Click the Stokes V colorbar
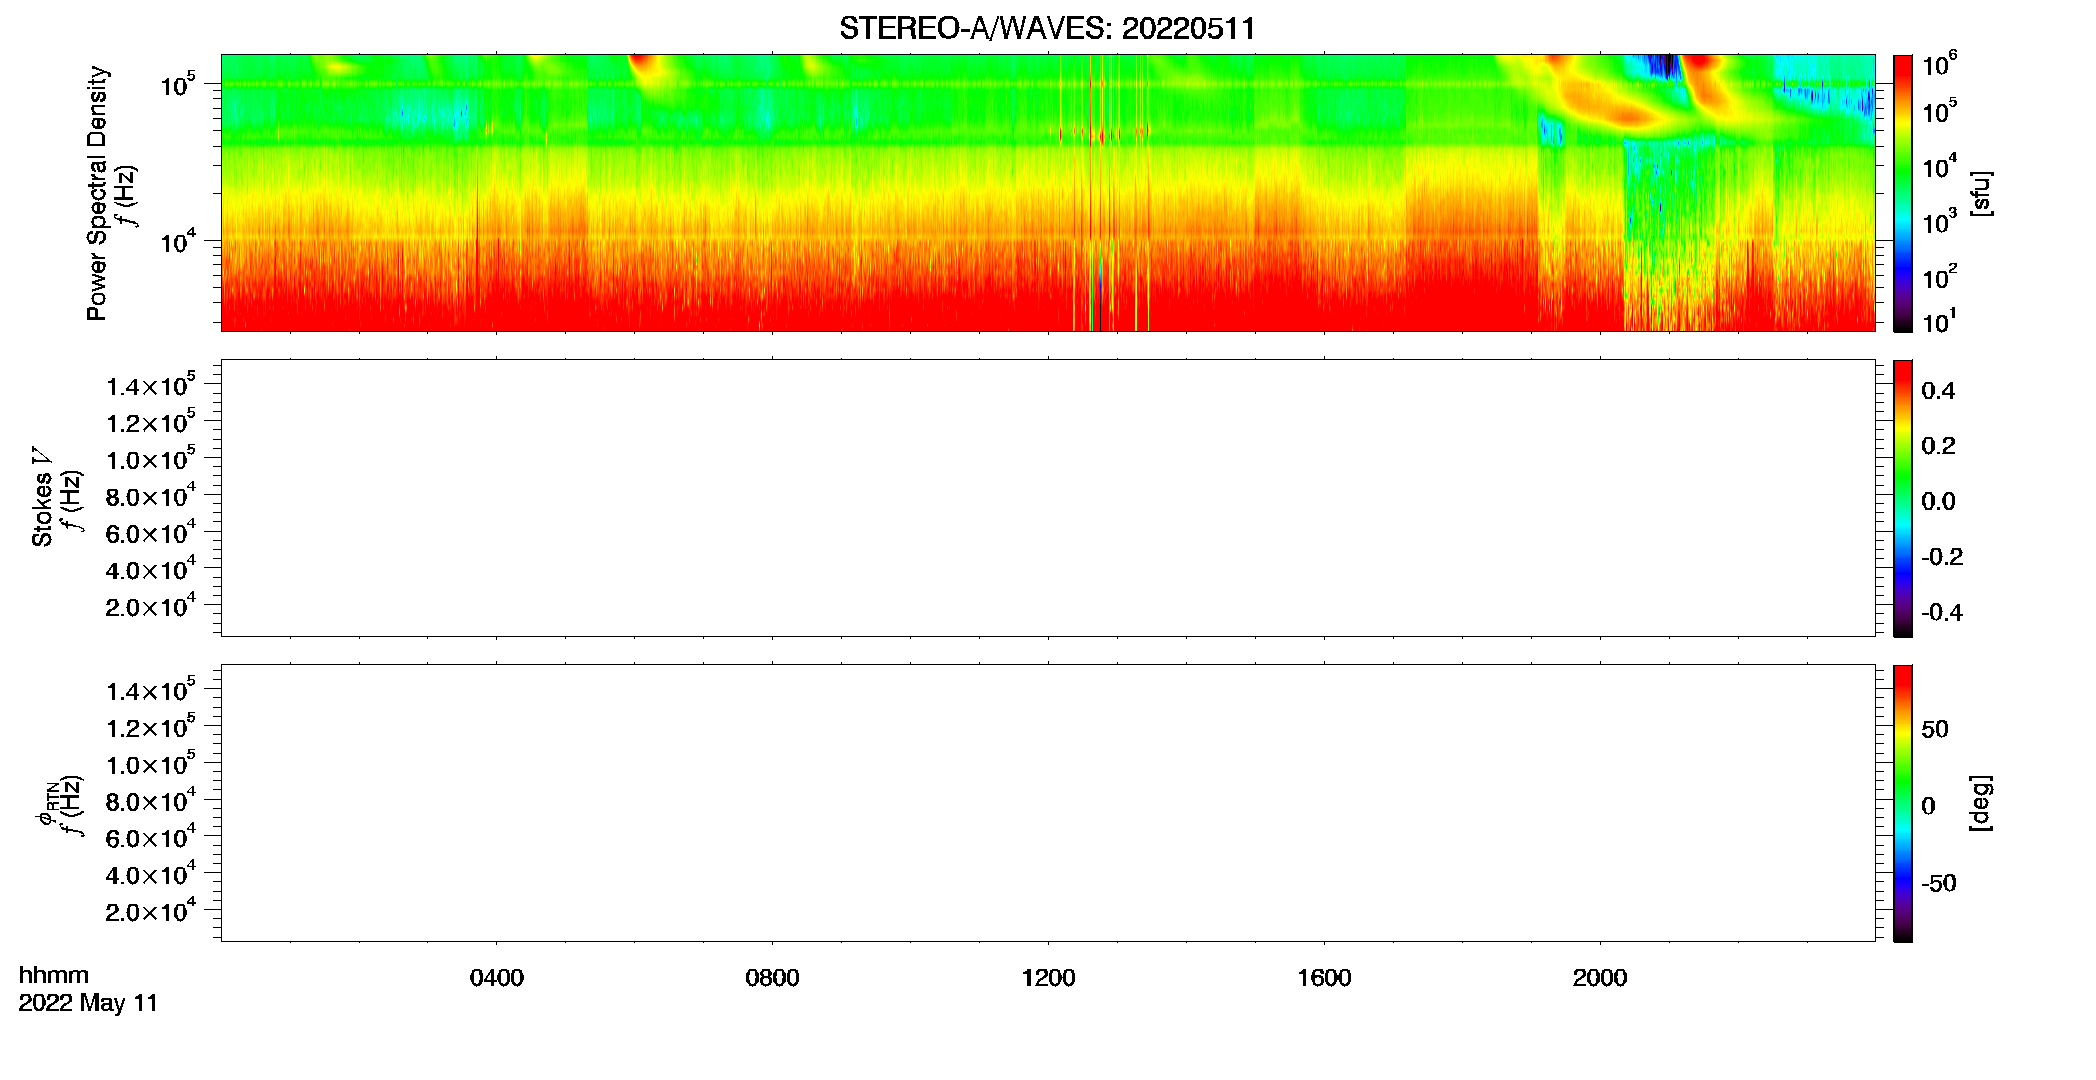The image size is (2096, 1080). click(x=1903, y=498)
